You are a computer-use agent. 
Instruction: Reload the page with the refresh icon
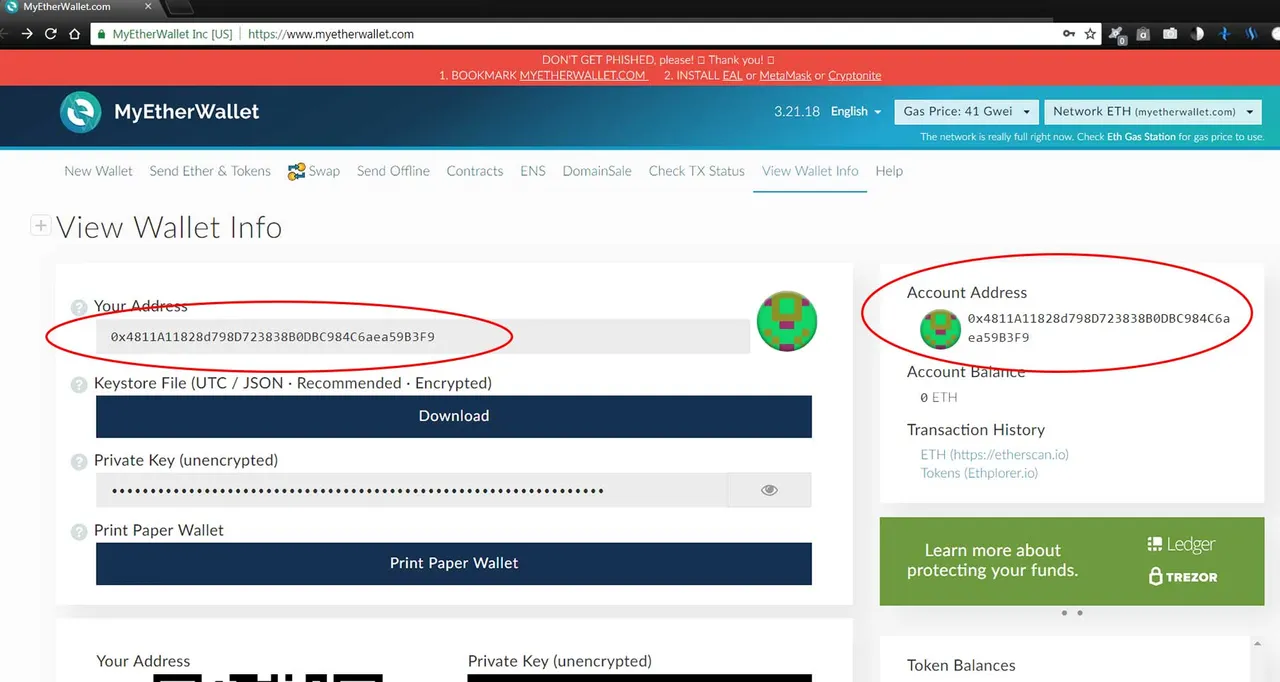tap(51, 33)
